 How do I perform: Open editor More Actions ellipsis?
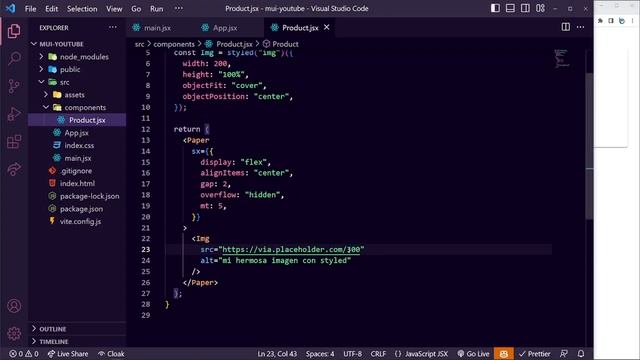[x=580, y=27]
